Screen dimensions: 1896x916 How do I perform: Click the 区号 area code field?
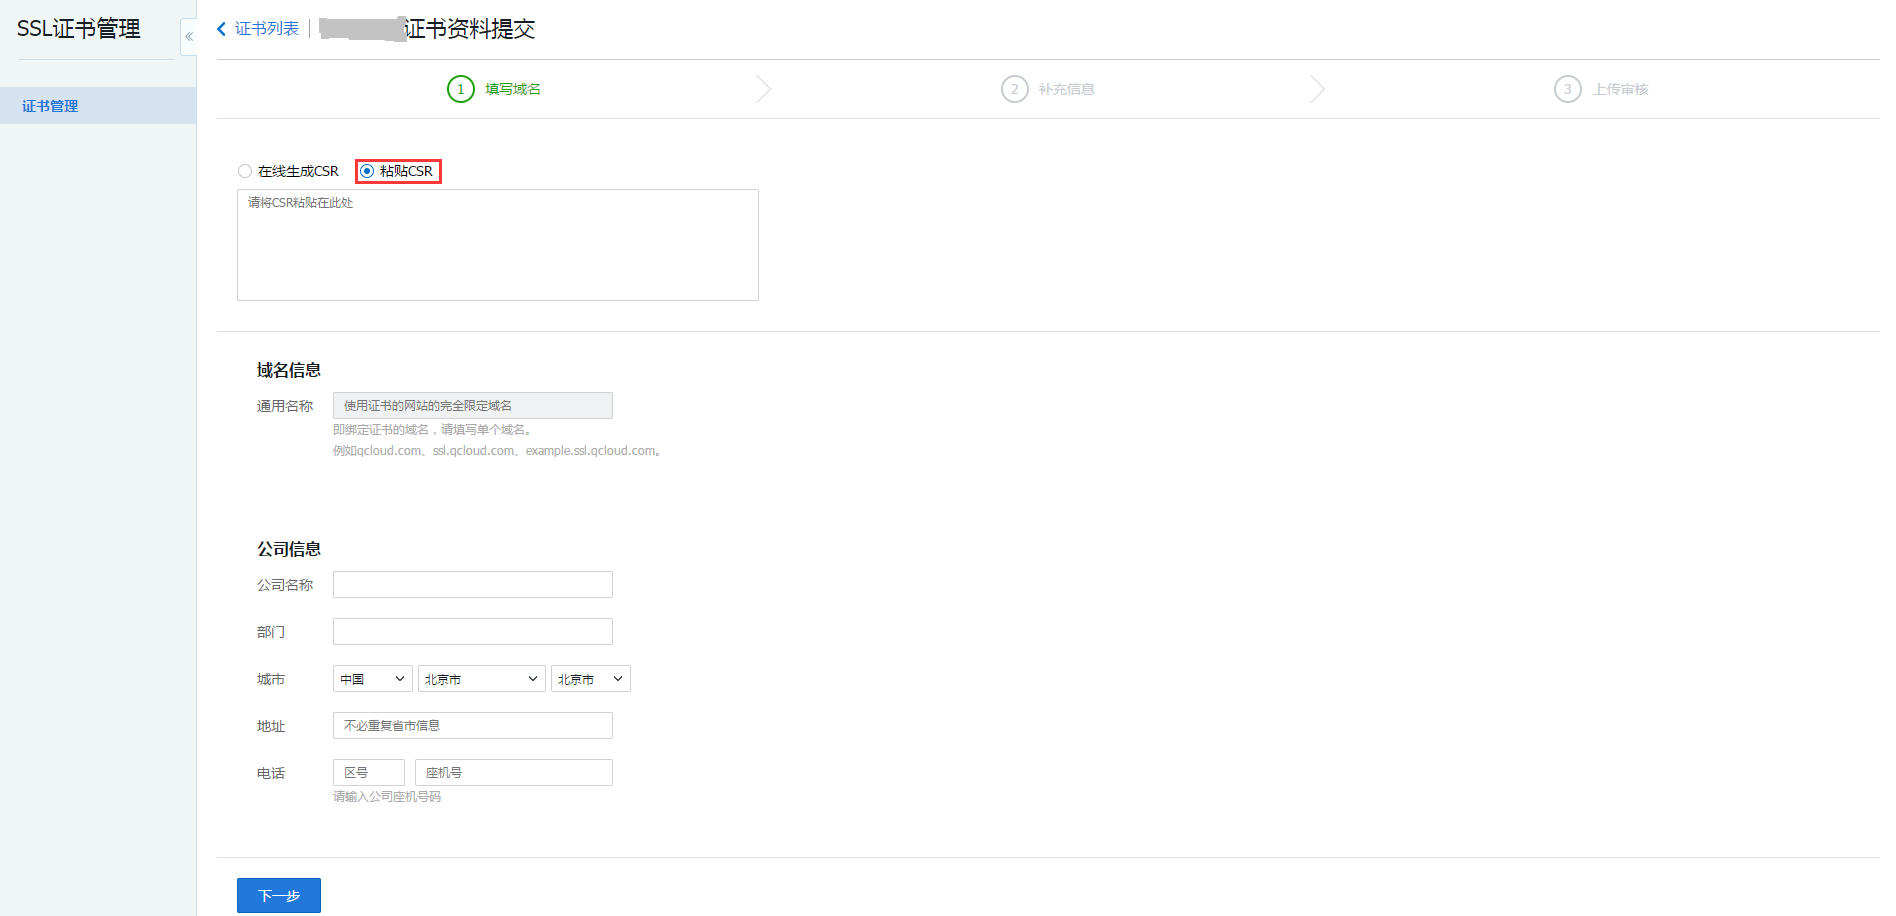click(368, 773)
